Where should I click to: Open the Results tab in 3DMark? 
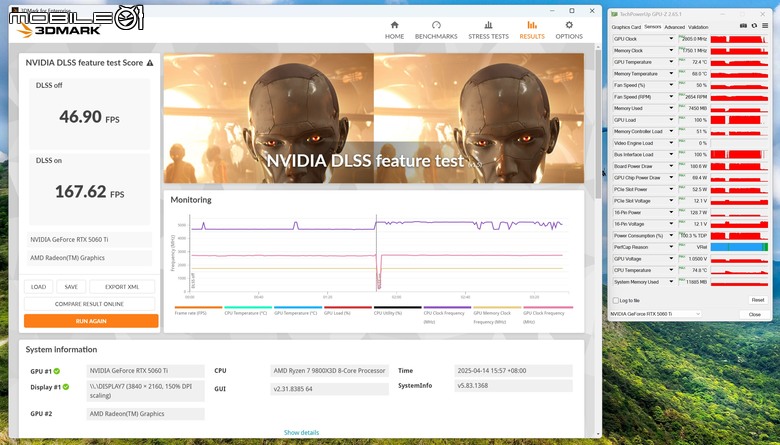(x=532, y=30)
